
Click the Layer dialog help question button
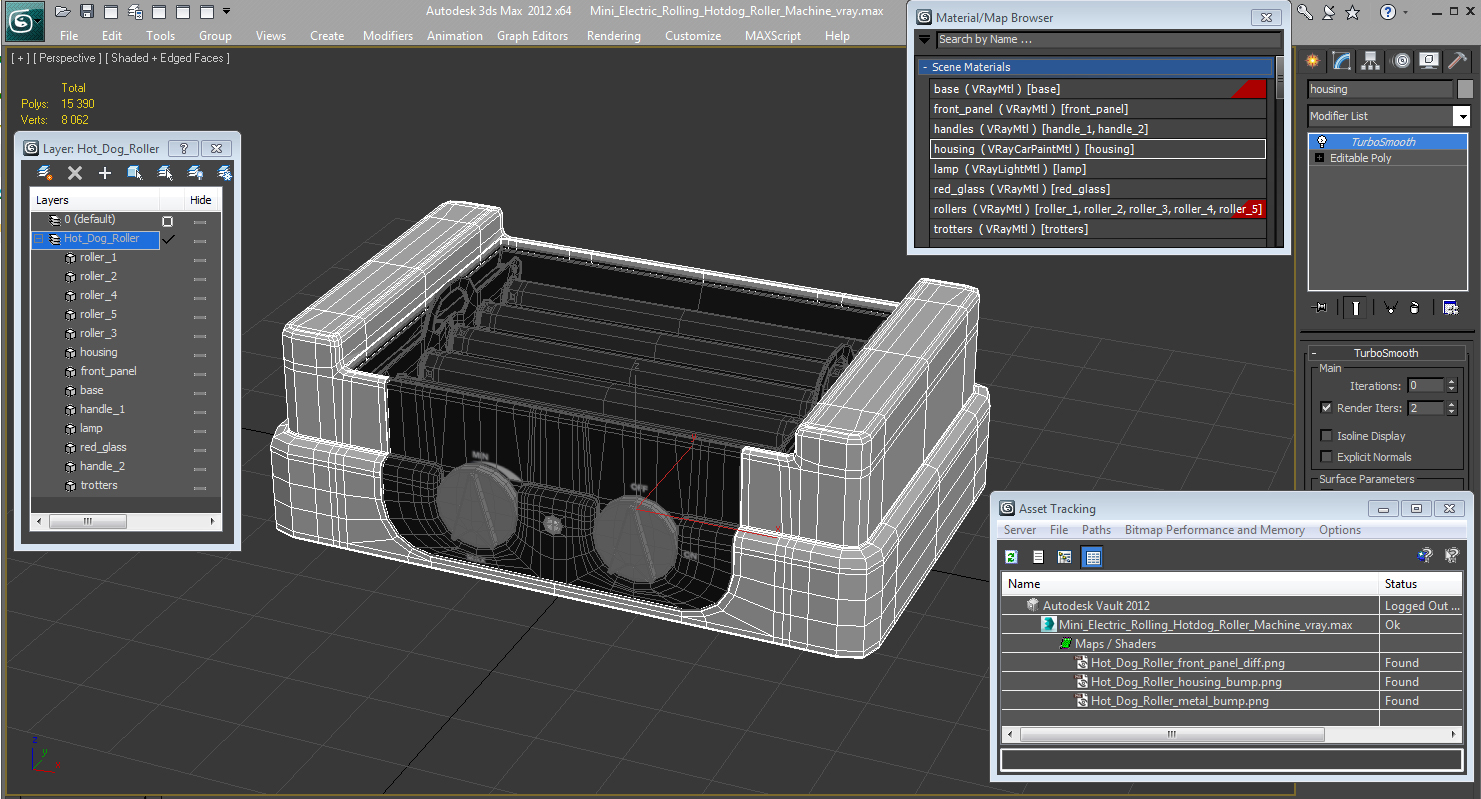(183, 148)
